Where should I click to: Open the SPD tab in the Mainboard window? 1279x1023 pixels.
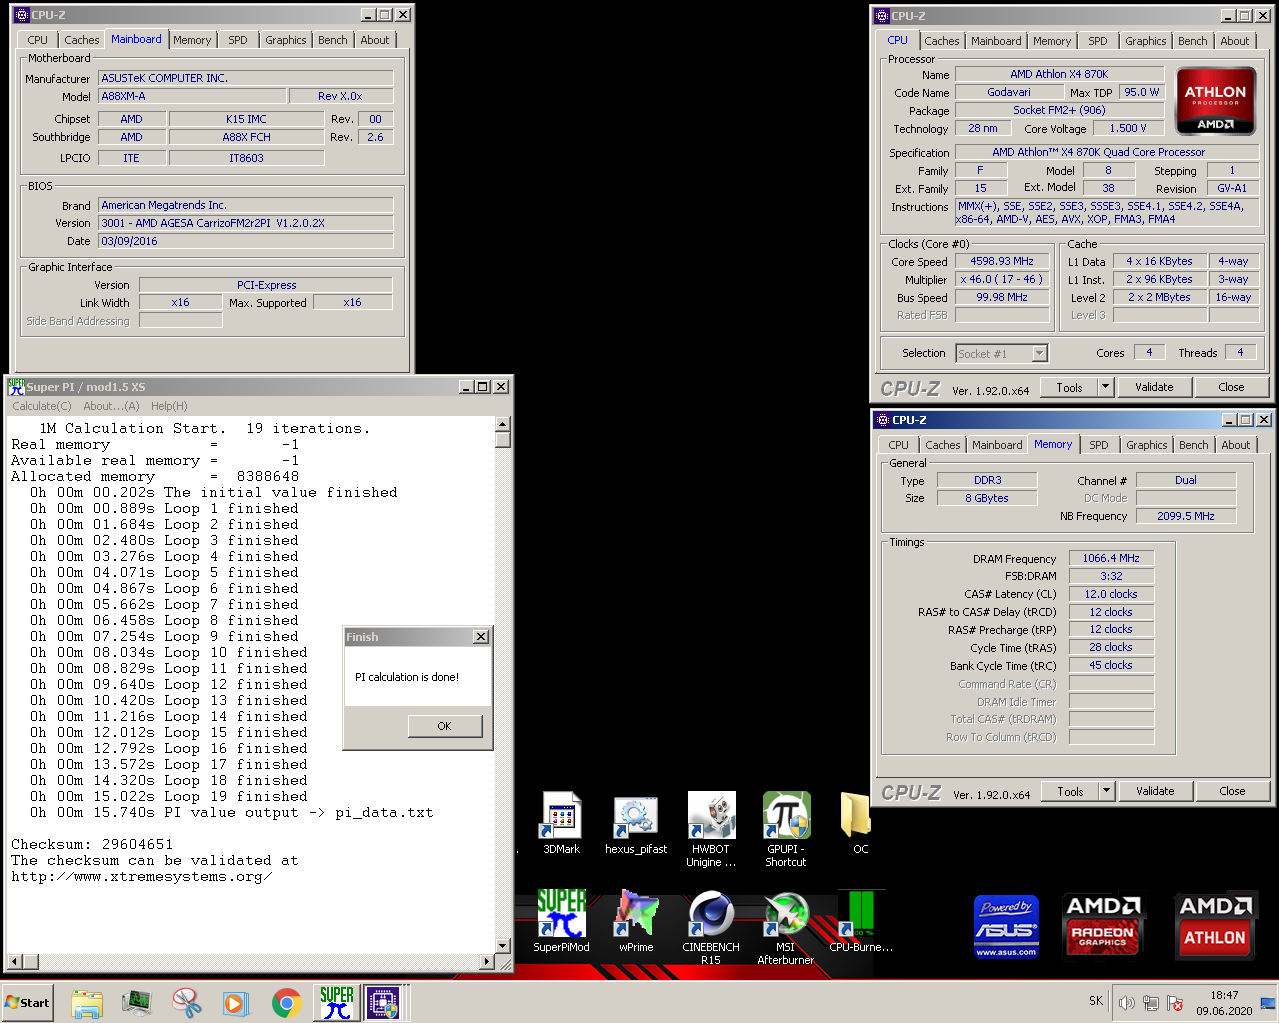coord(238,40)
